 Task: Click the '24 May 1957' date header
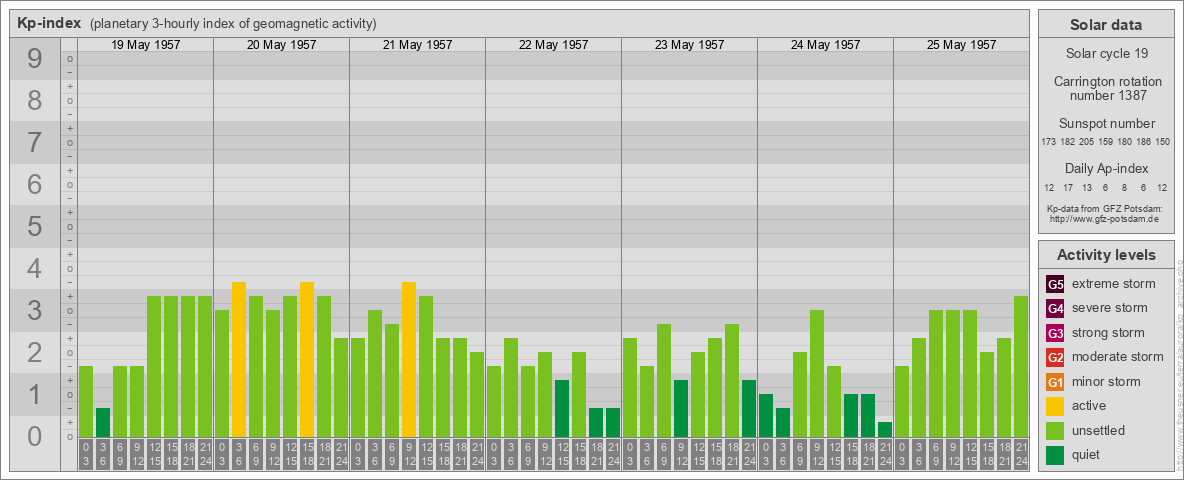(825, 45)
